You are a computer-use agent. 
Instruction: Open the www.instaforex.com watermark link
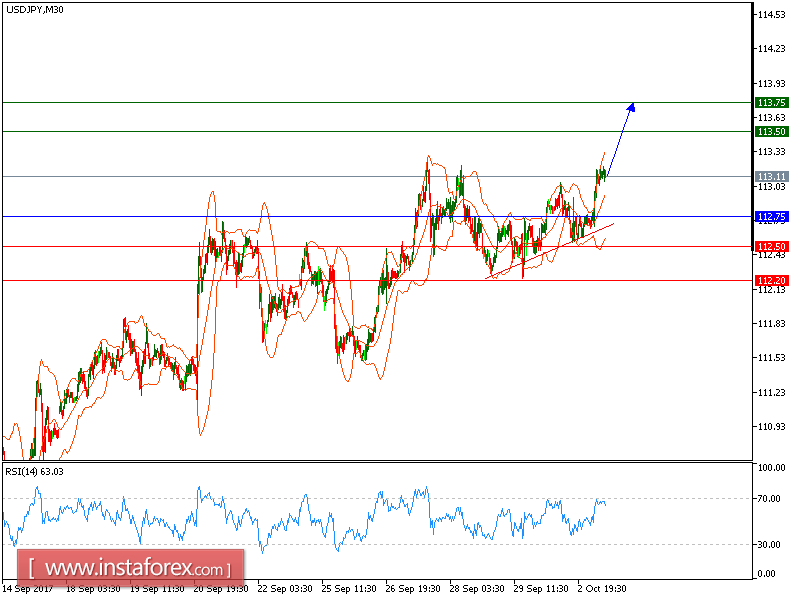pos(128,570)
